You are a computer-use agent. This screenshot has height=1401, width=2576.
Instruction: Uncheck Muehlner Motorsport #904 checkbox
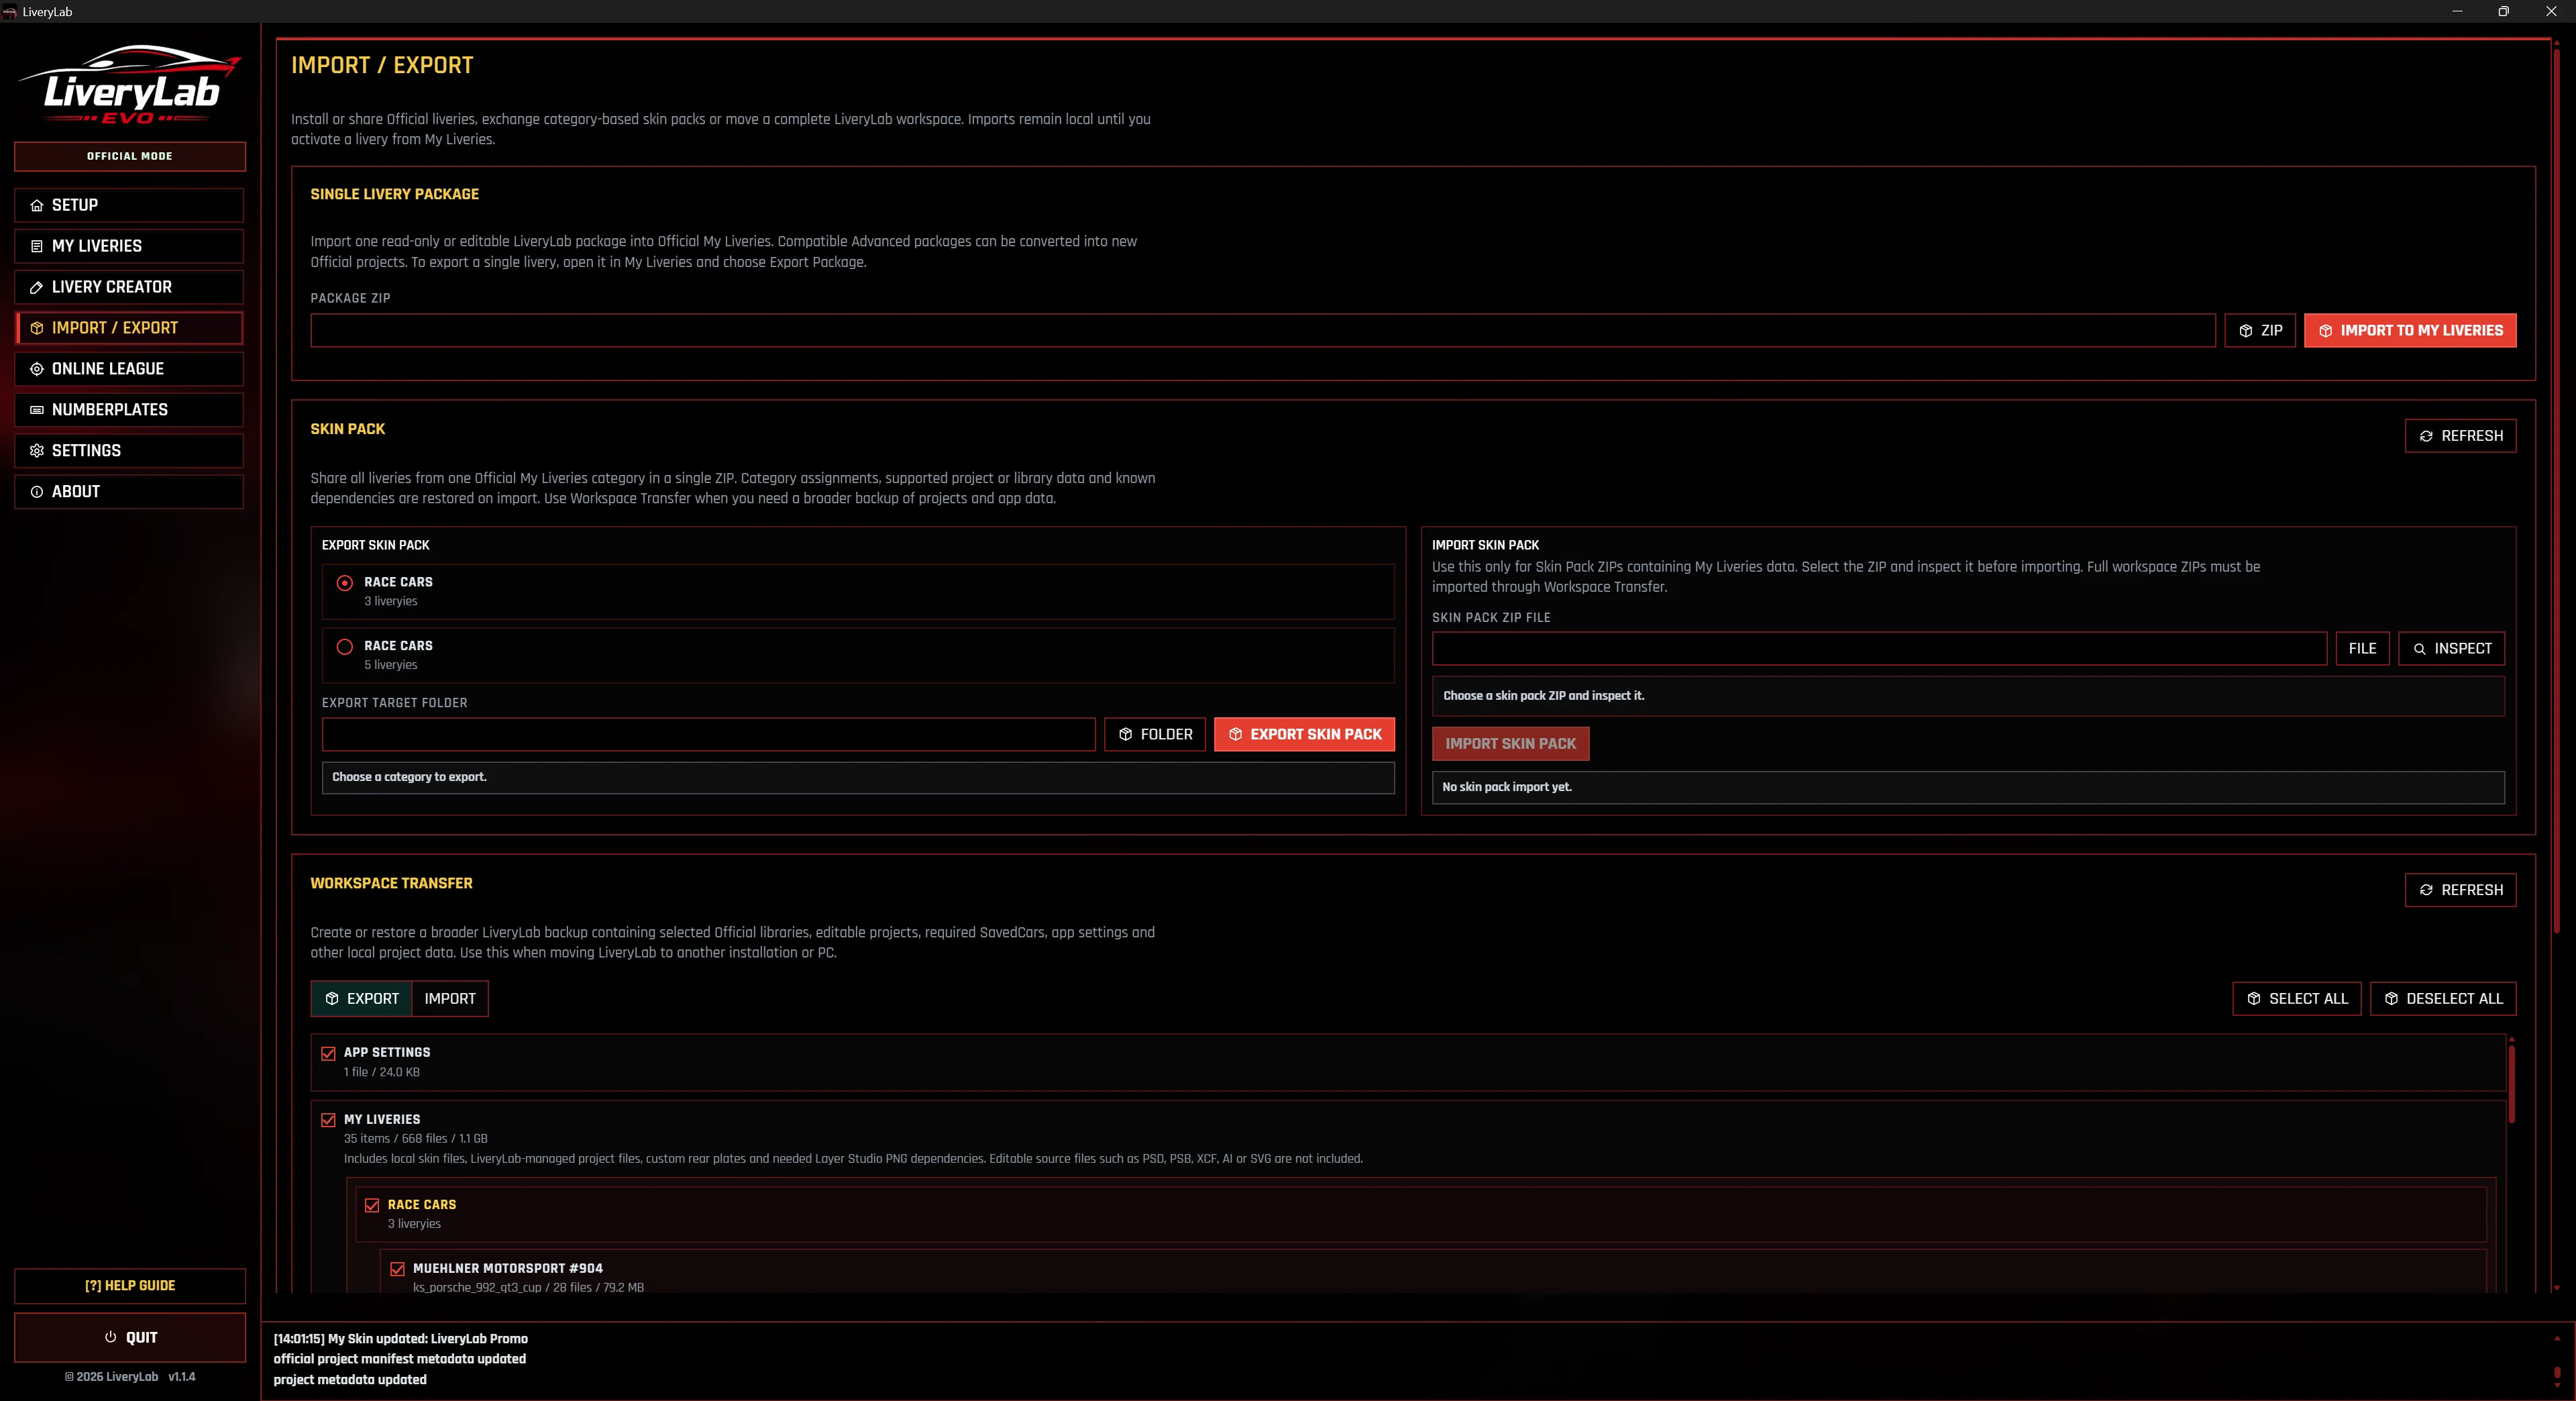[397, 1269]
